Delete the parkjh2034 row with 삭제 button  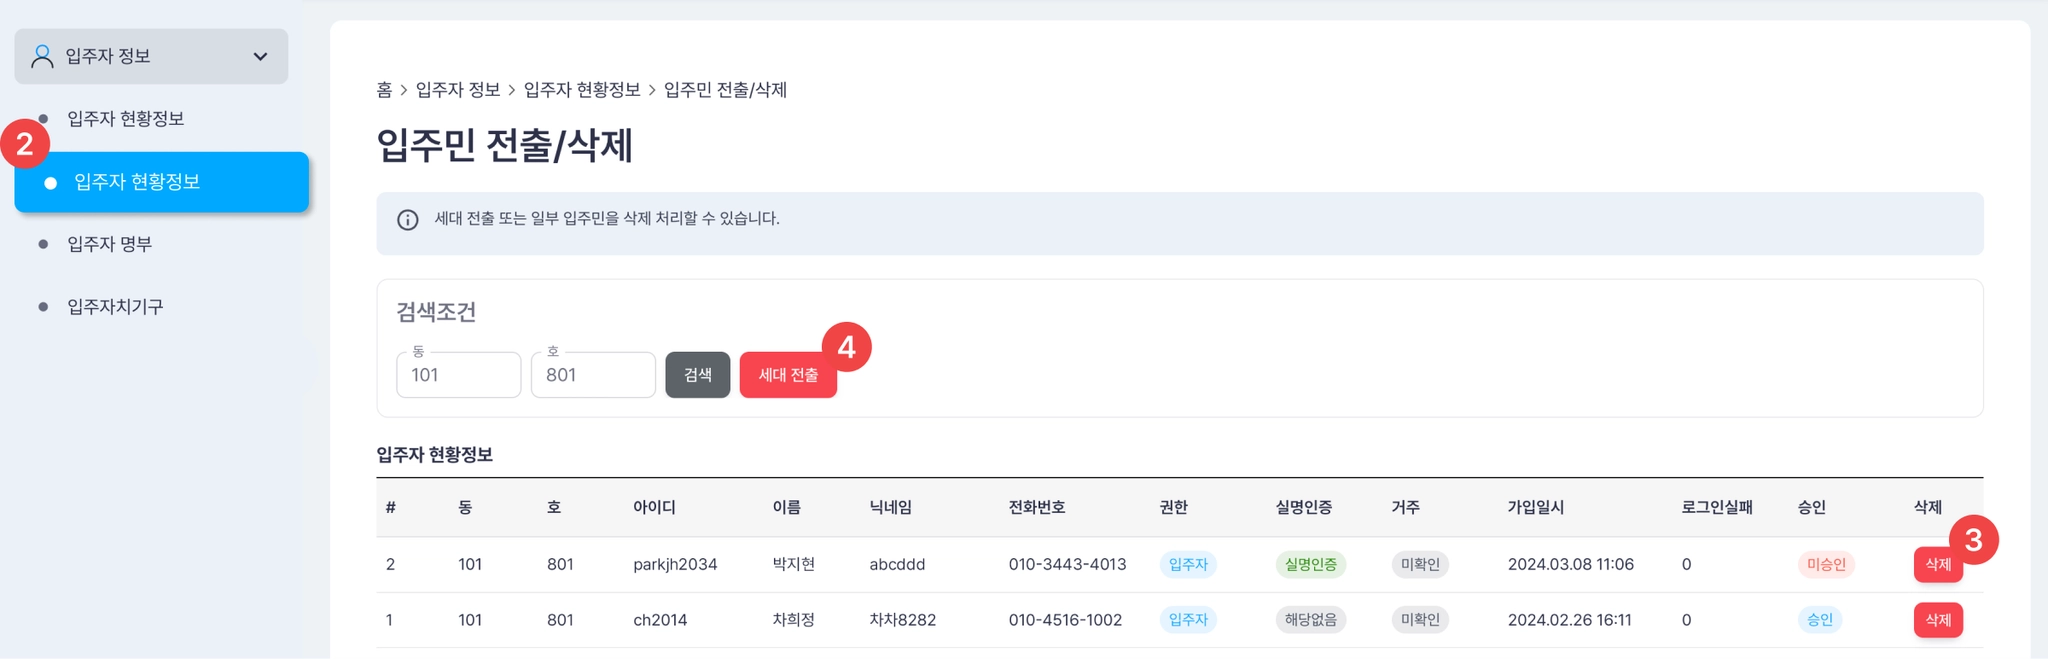point(1938,564)
